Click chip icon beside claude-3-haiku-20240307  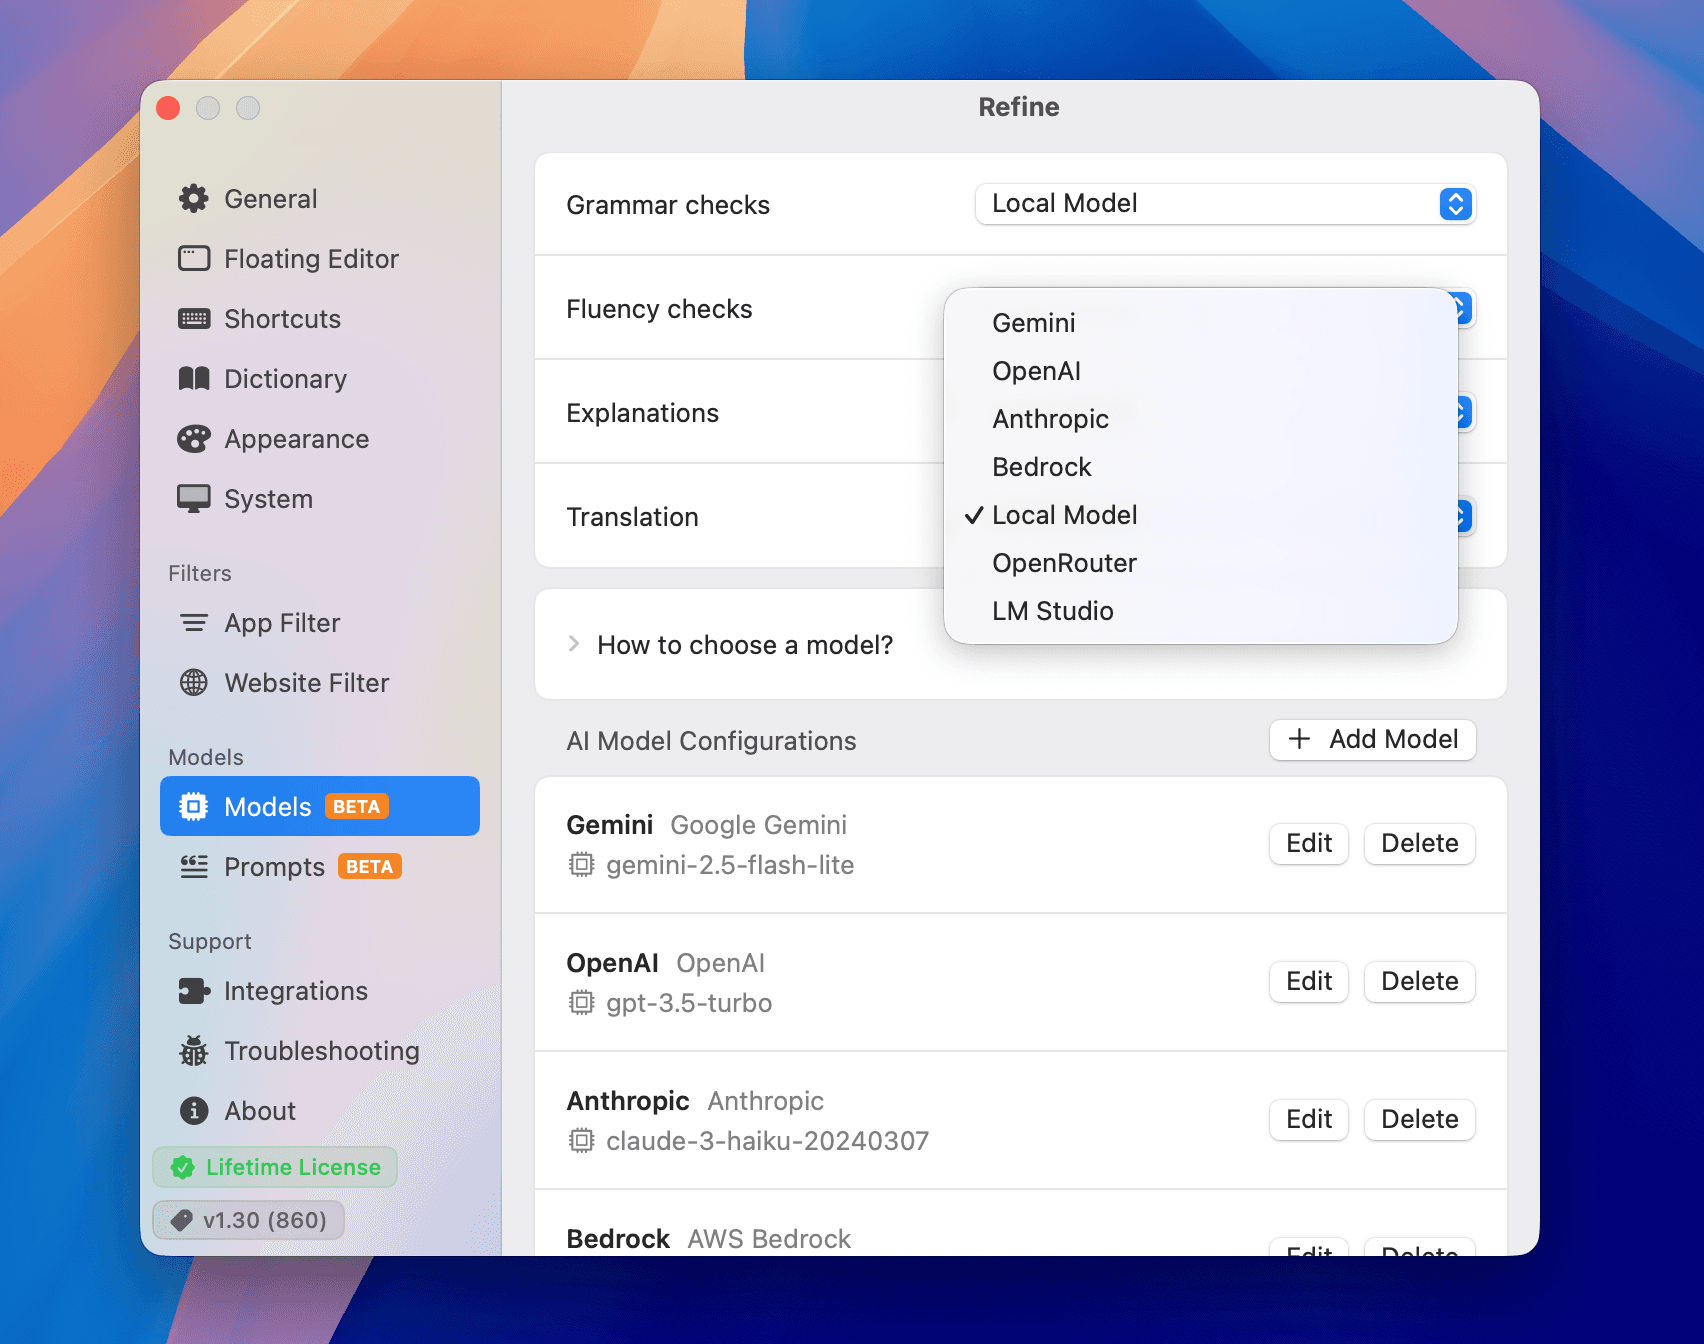581,1141
